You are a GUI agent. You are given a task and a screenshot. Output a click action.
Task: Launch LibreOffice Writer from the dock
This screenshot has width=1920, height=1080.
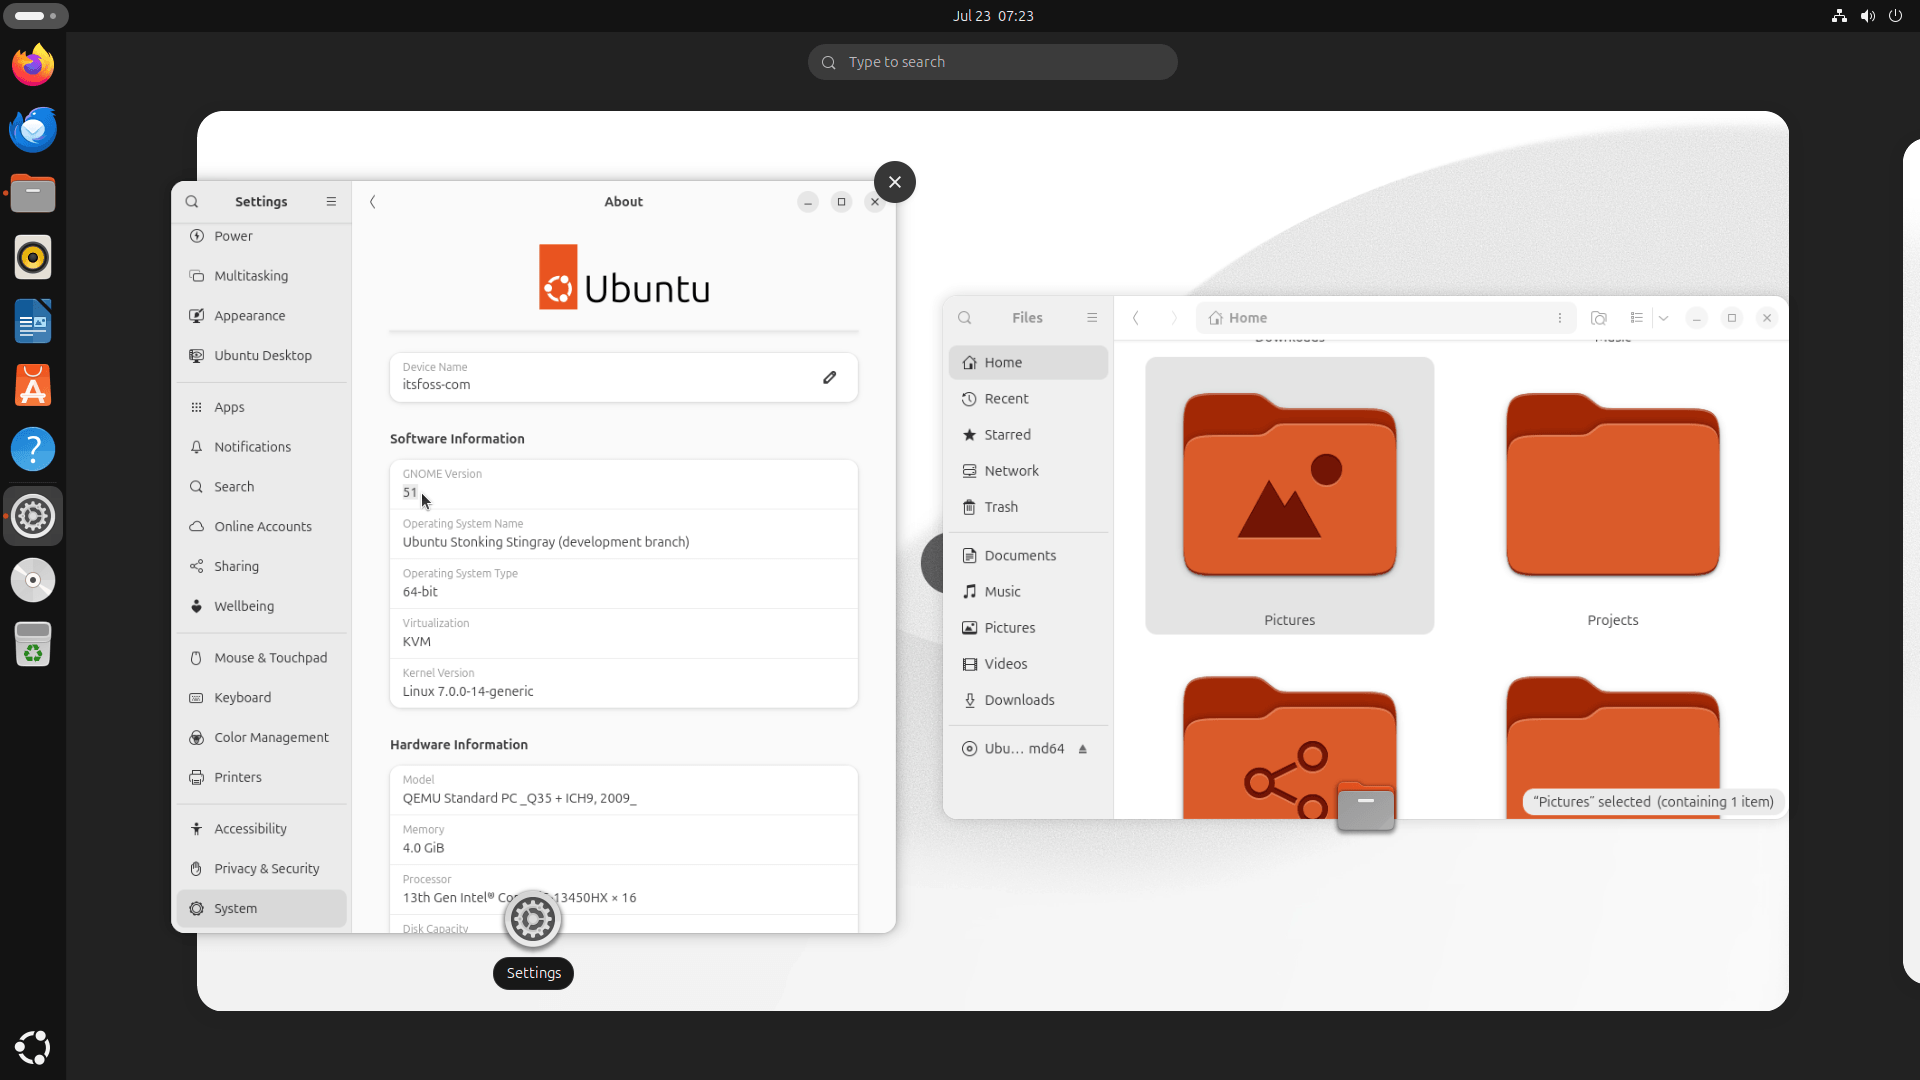[33, 321]
